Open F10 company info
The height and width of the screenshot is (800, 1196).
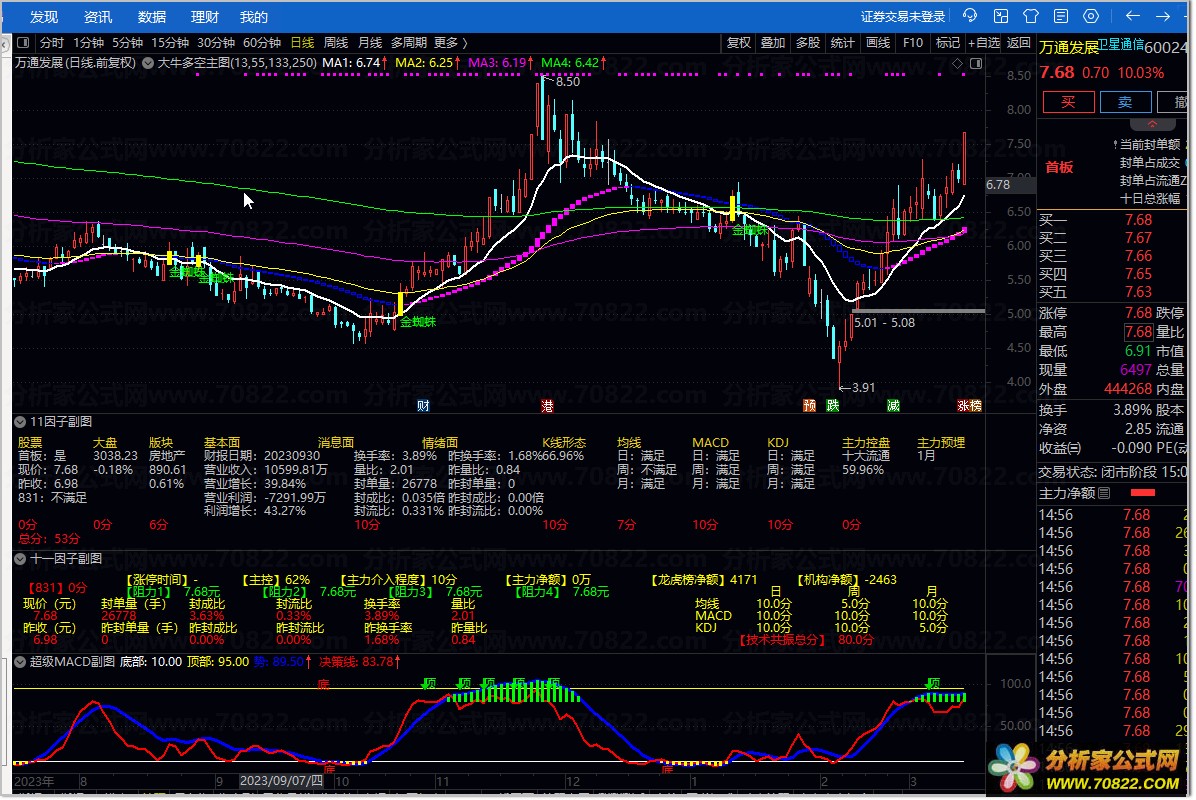pyautogui.click(x=913, y=43)
